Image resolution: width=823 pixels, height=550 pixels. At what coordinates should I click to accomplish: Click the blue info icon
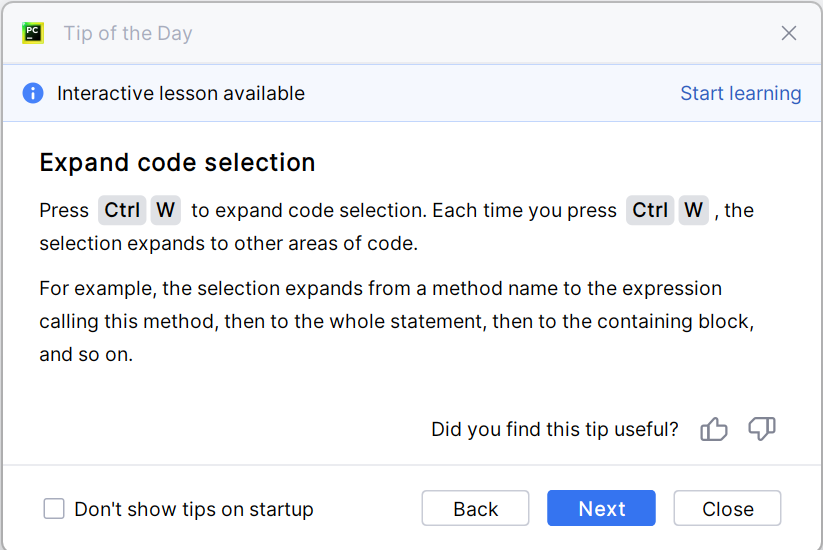[33, 94]
